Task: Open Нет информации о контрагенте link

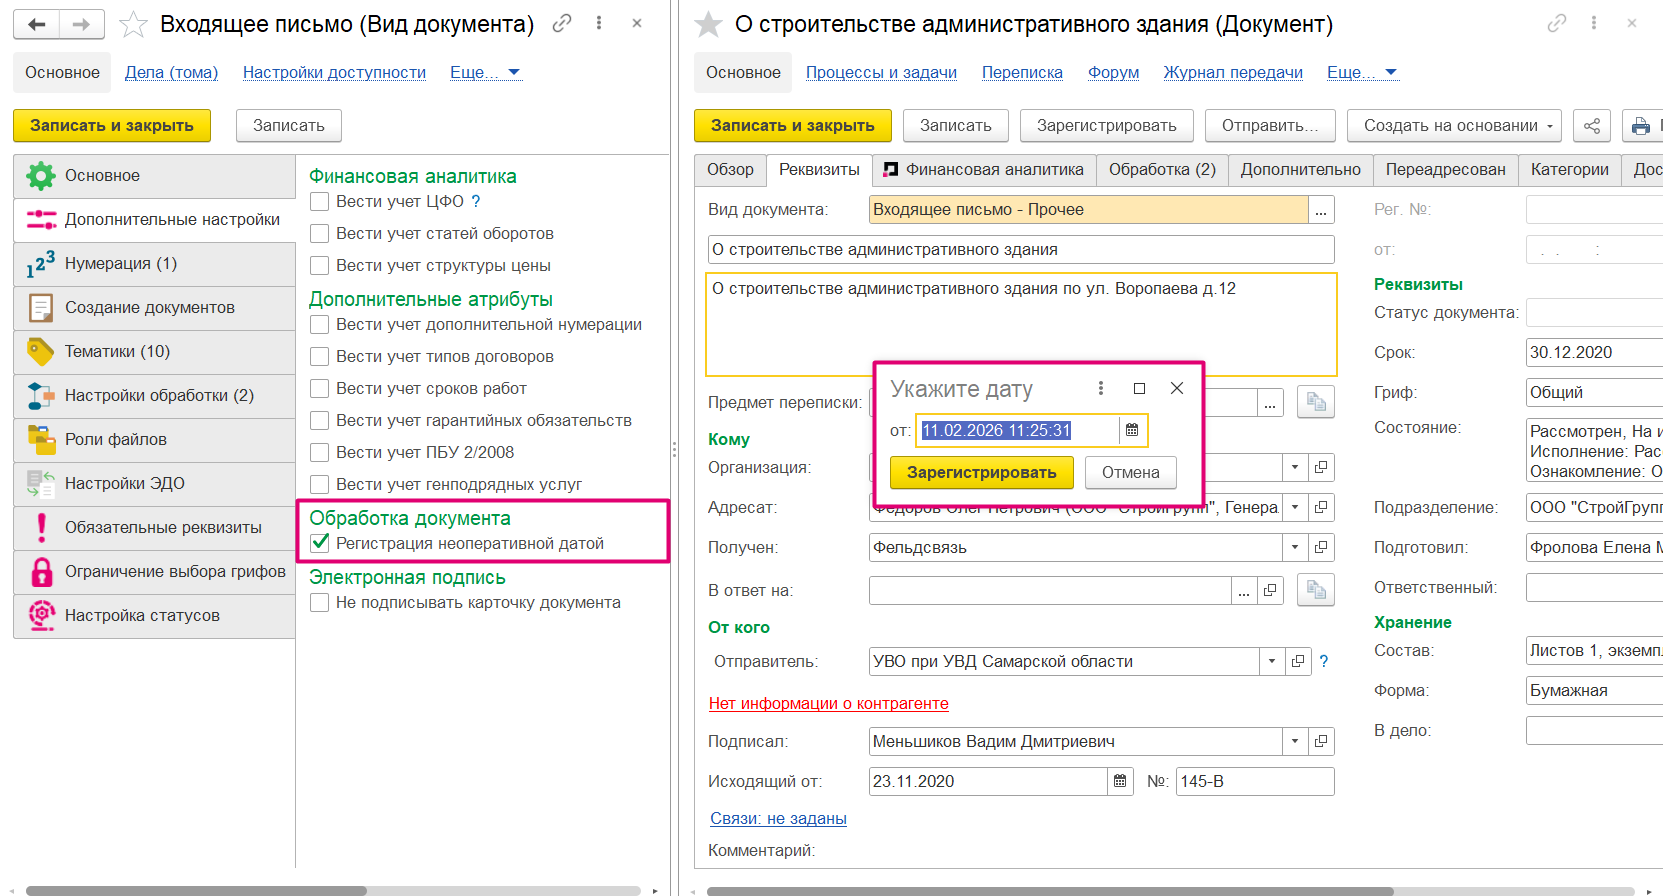Action: coord(828,703)
